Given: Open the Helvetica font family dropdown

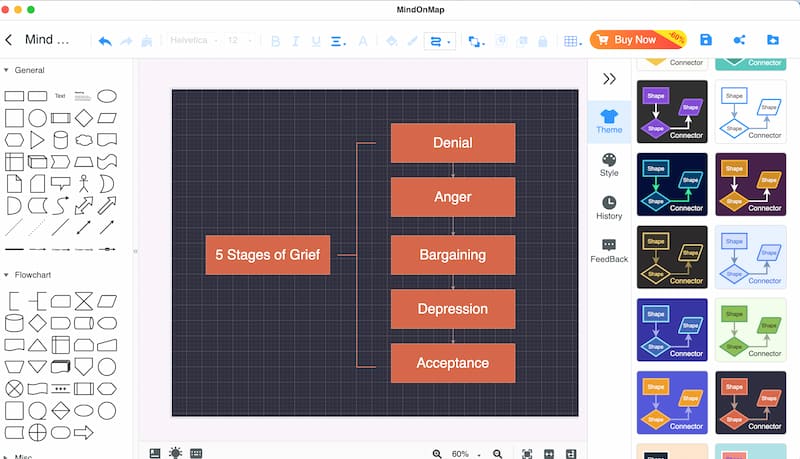Looking at the screenshot, I should [x=193, y=40].
